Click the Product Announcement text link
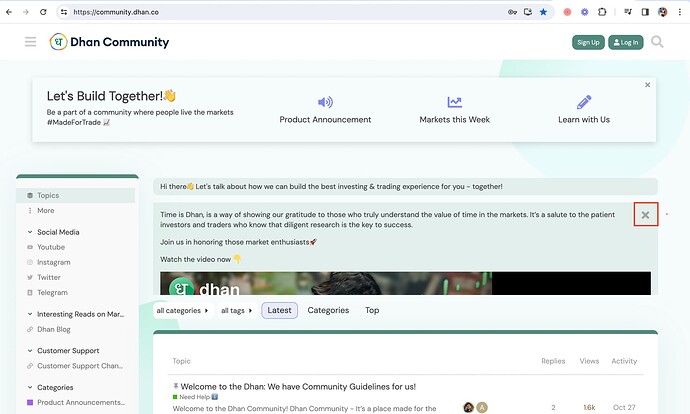Screen dimensions: 690x414 (325, 120)
